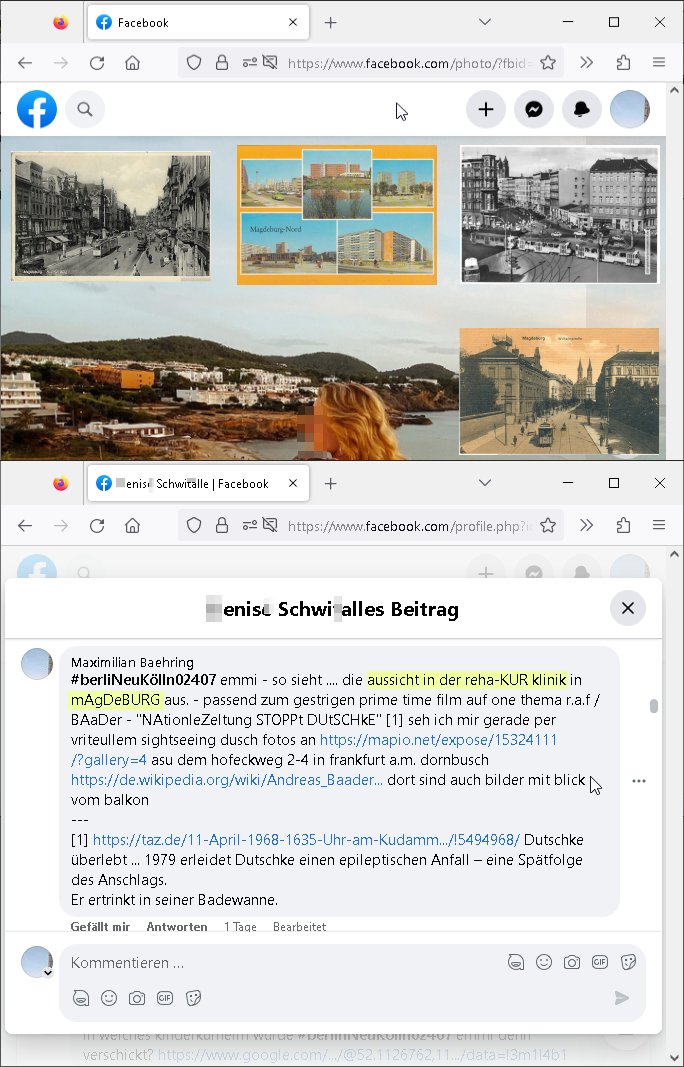The height and width of the screenshot is (1067, 684).
Task: Go home in bottom Firefox window
Action: (x=133, y=525)
